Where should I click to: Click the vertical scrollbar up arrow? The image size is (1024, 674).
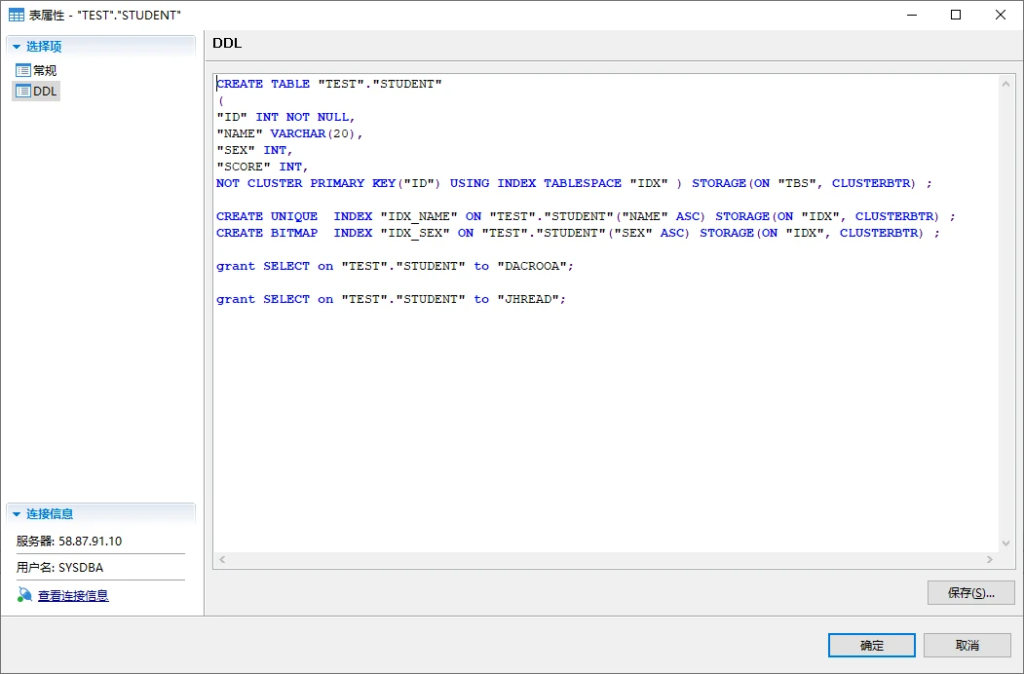1006,85
